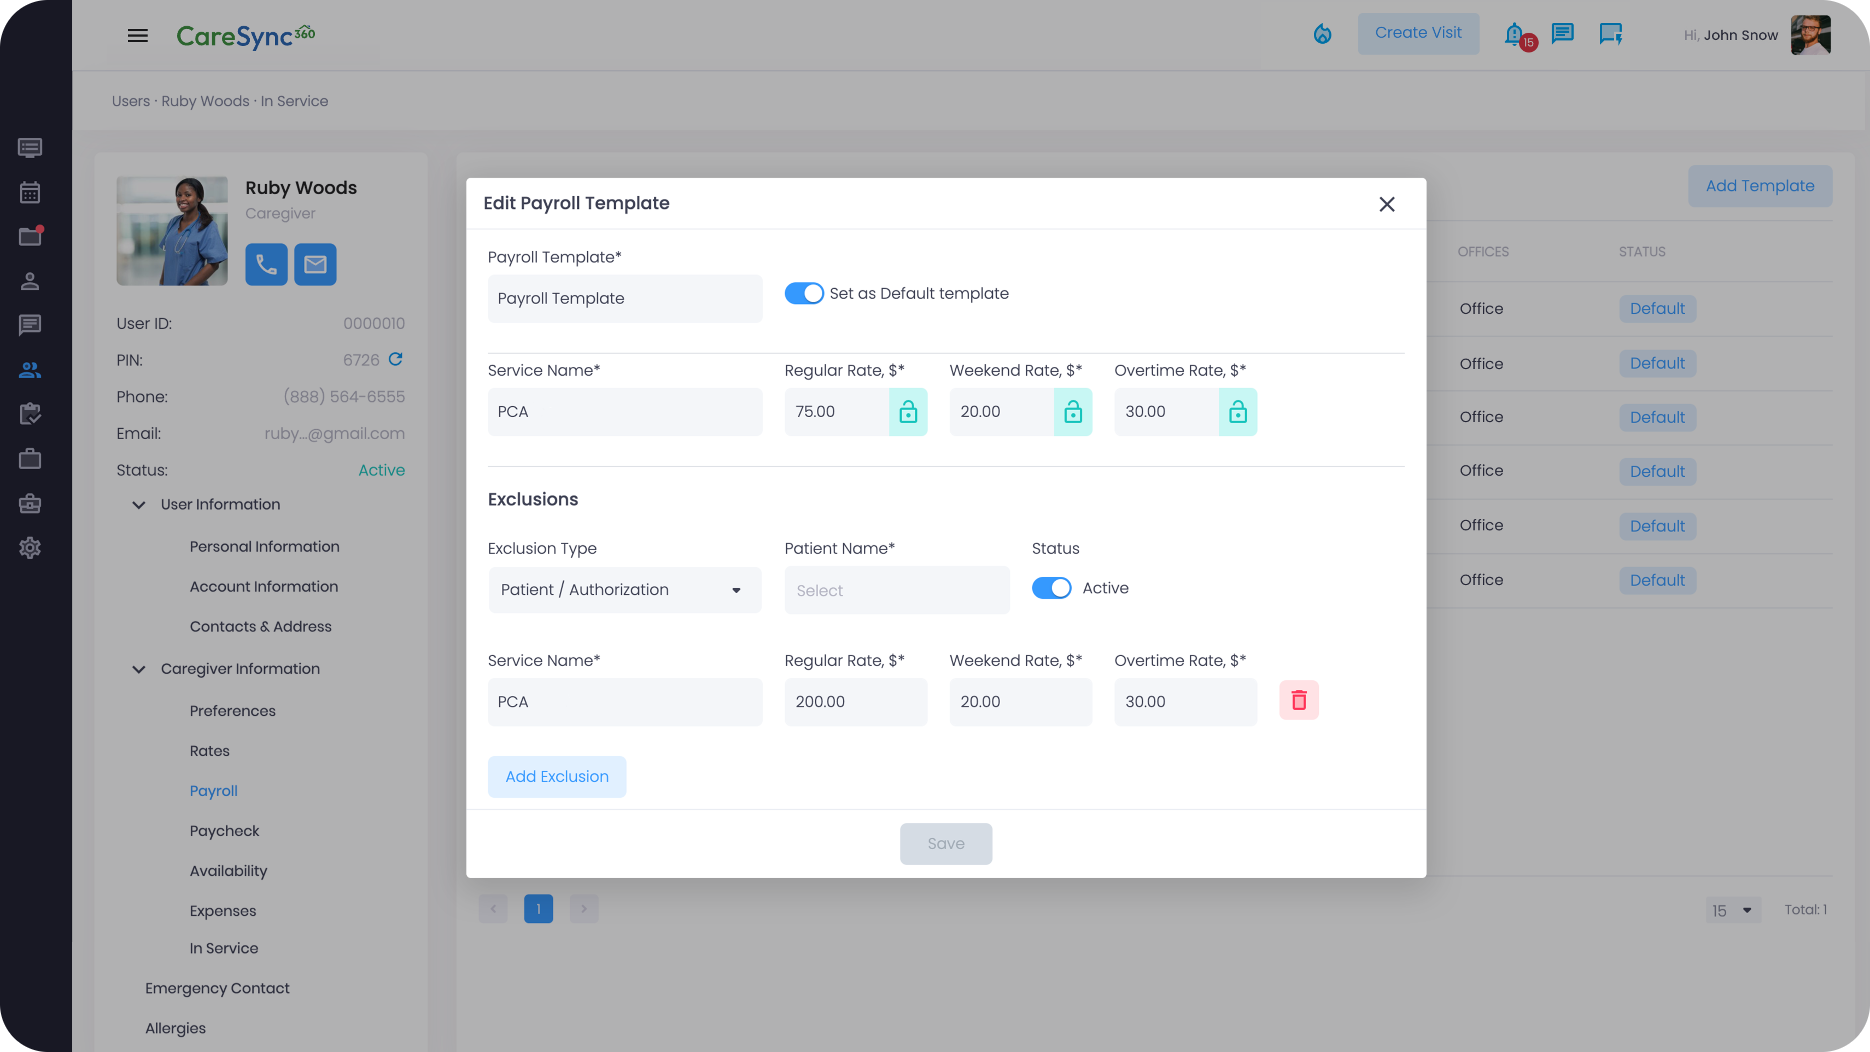This screenshot has width=1870, height=1052.
Task: Open Settings via the gear icon
Action: (30, 548)
